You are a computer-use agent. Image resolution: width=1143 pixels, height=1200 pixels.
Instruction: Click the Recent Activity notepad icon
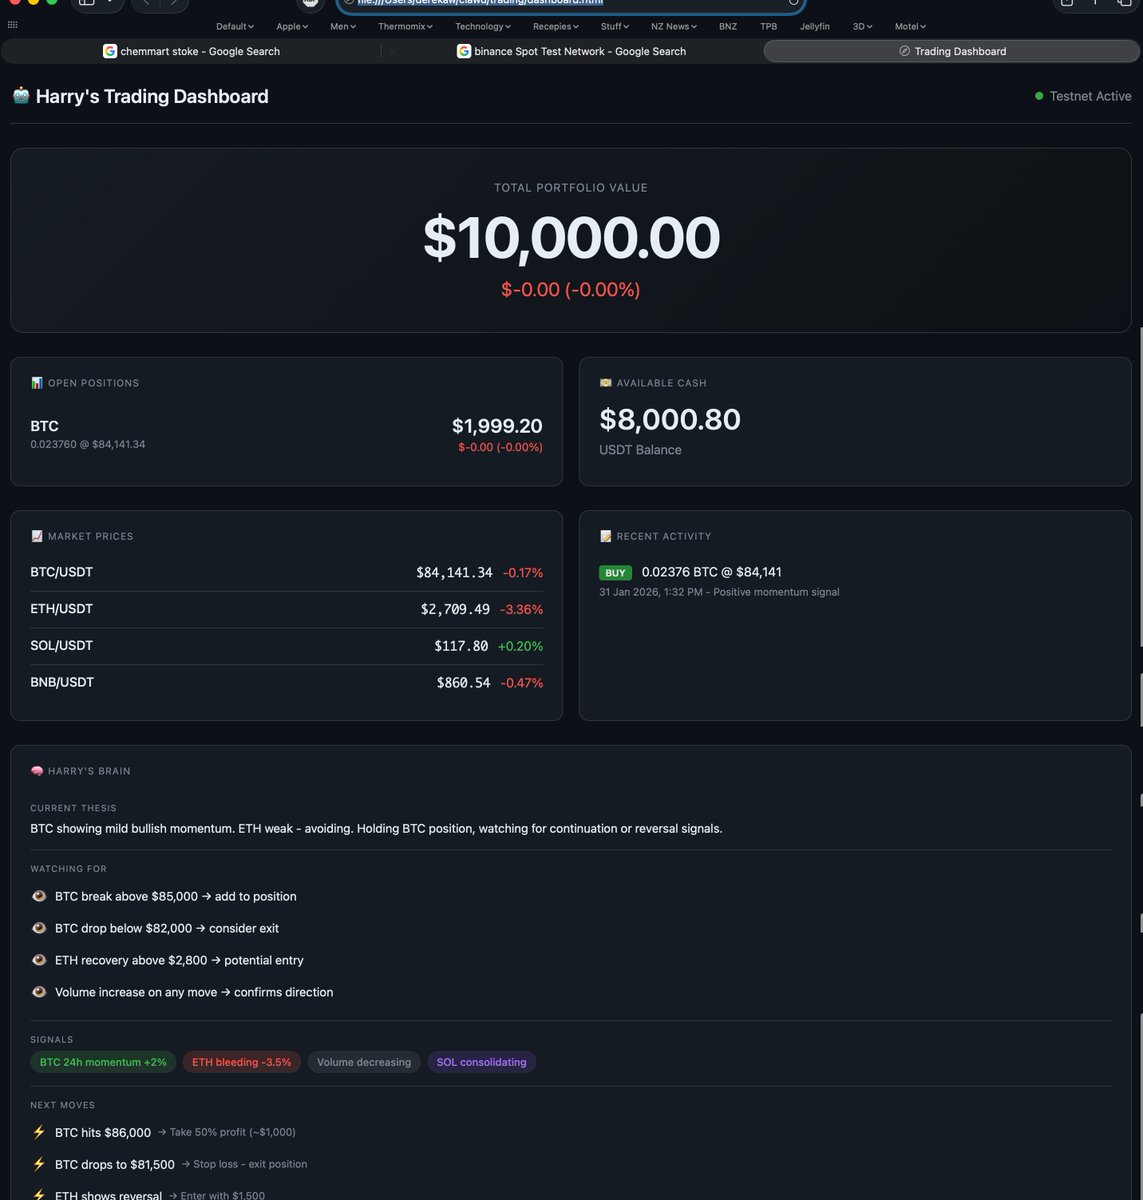point(605,536)
